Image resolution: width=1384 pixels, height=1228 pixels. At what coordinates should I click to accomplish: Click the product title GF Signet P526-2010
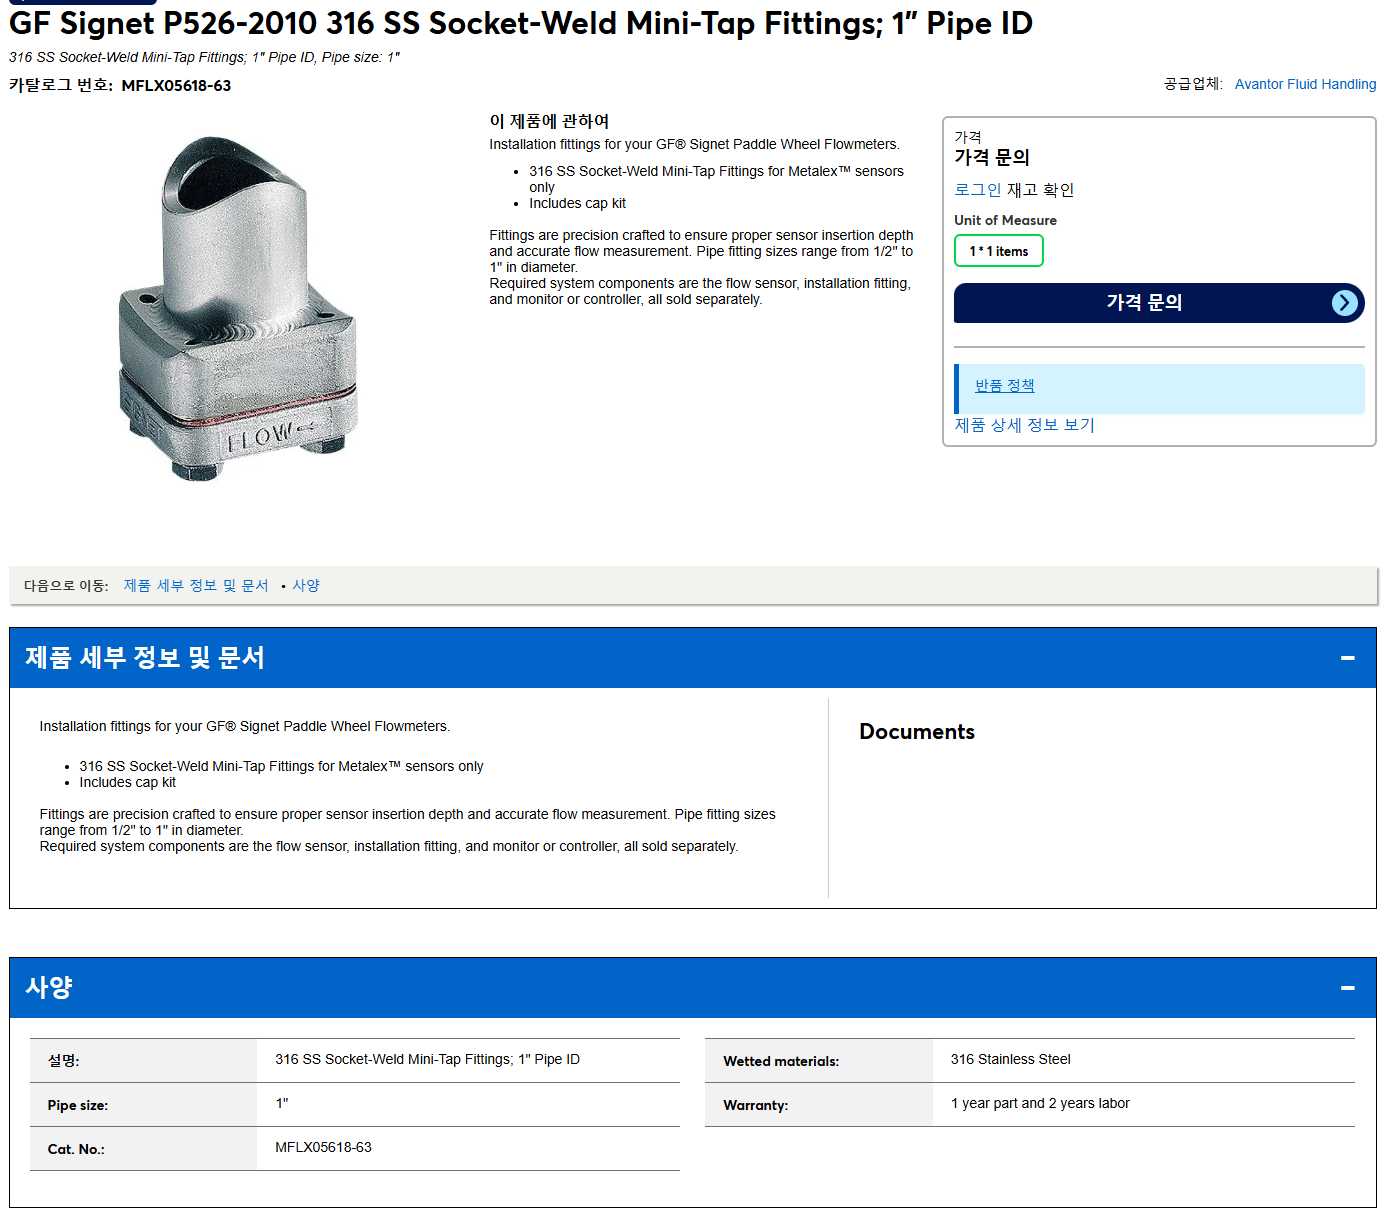521,23
